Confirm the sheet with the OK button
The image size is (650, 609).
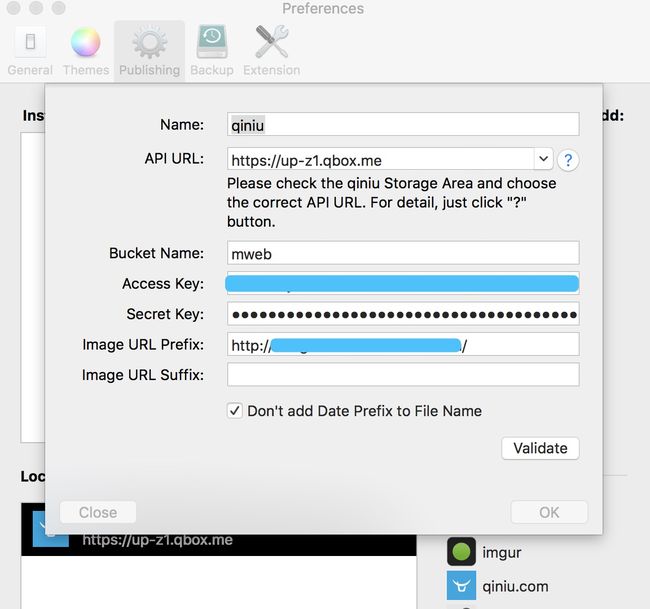coord(549,512)
